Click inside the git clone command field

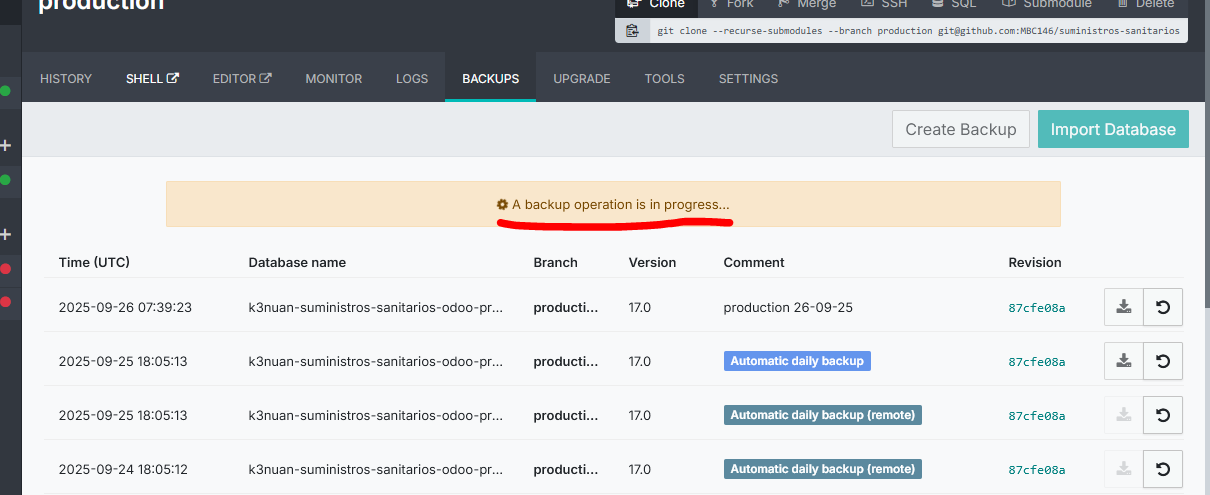(x=917, y=31)
